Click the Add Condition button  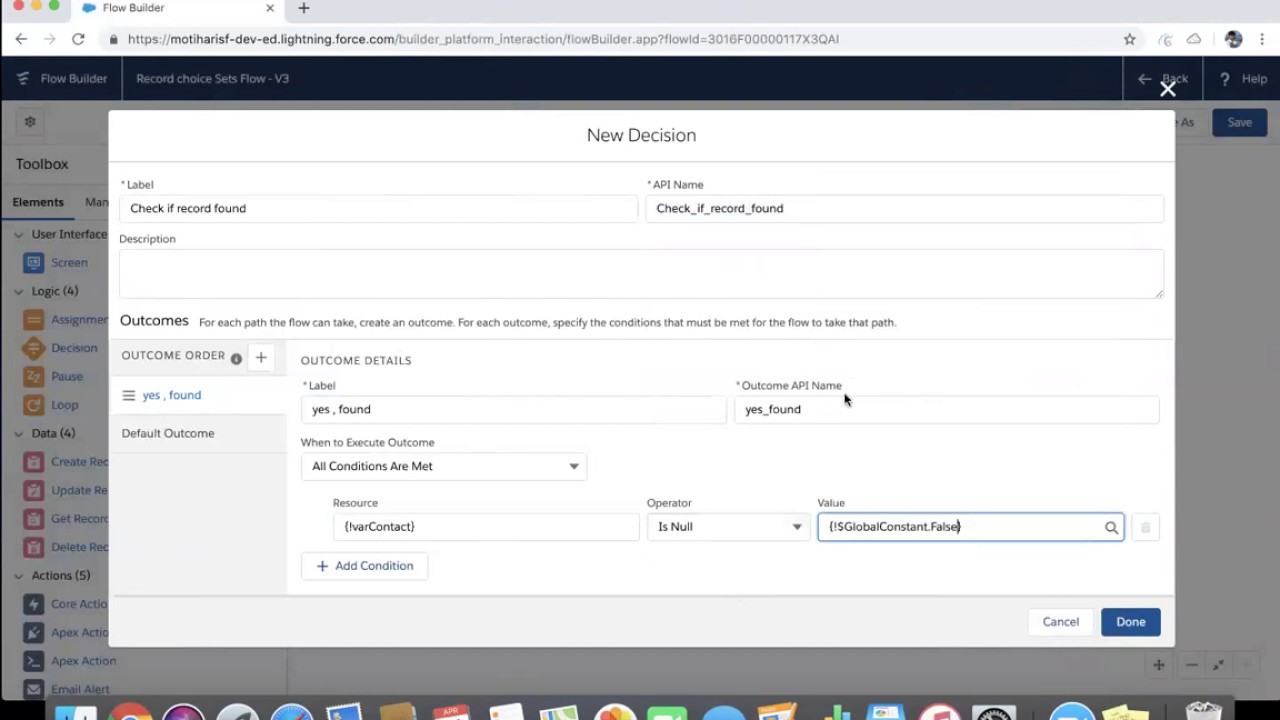(365, 566)
